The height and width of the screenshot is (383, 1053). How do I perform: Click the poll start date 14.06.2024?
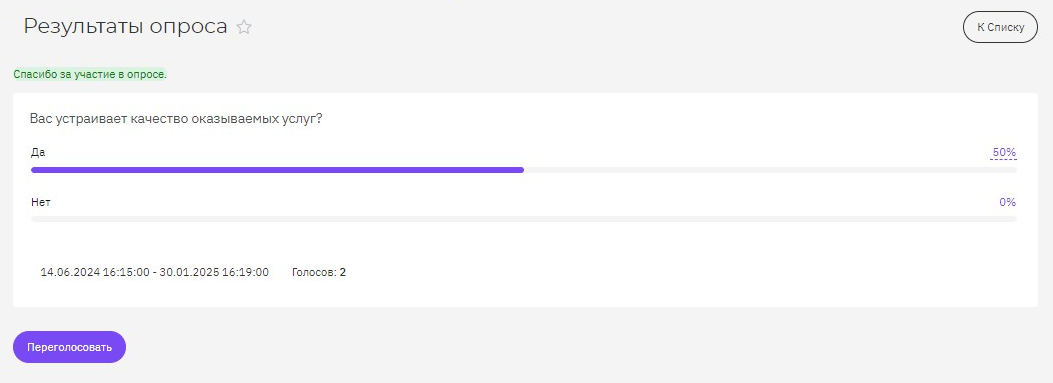click(x=71, y=273)
